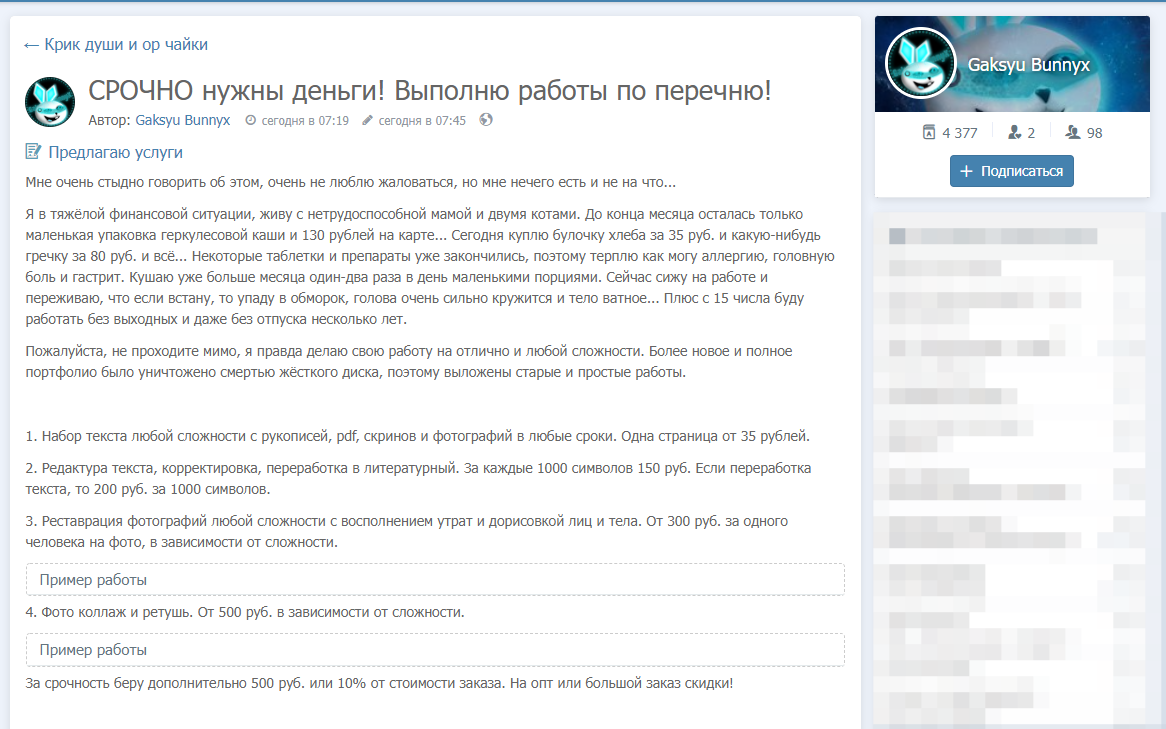Click the clock icon before сегодня в 07:19
Viewport: 1166px width, 729px height.
251,120
